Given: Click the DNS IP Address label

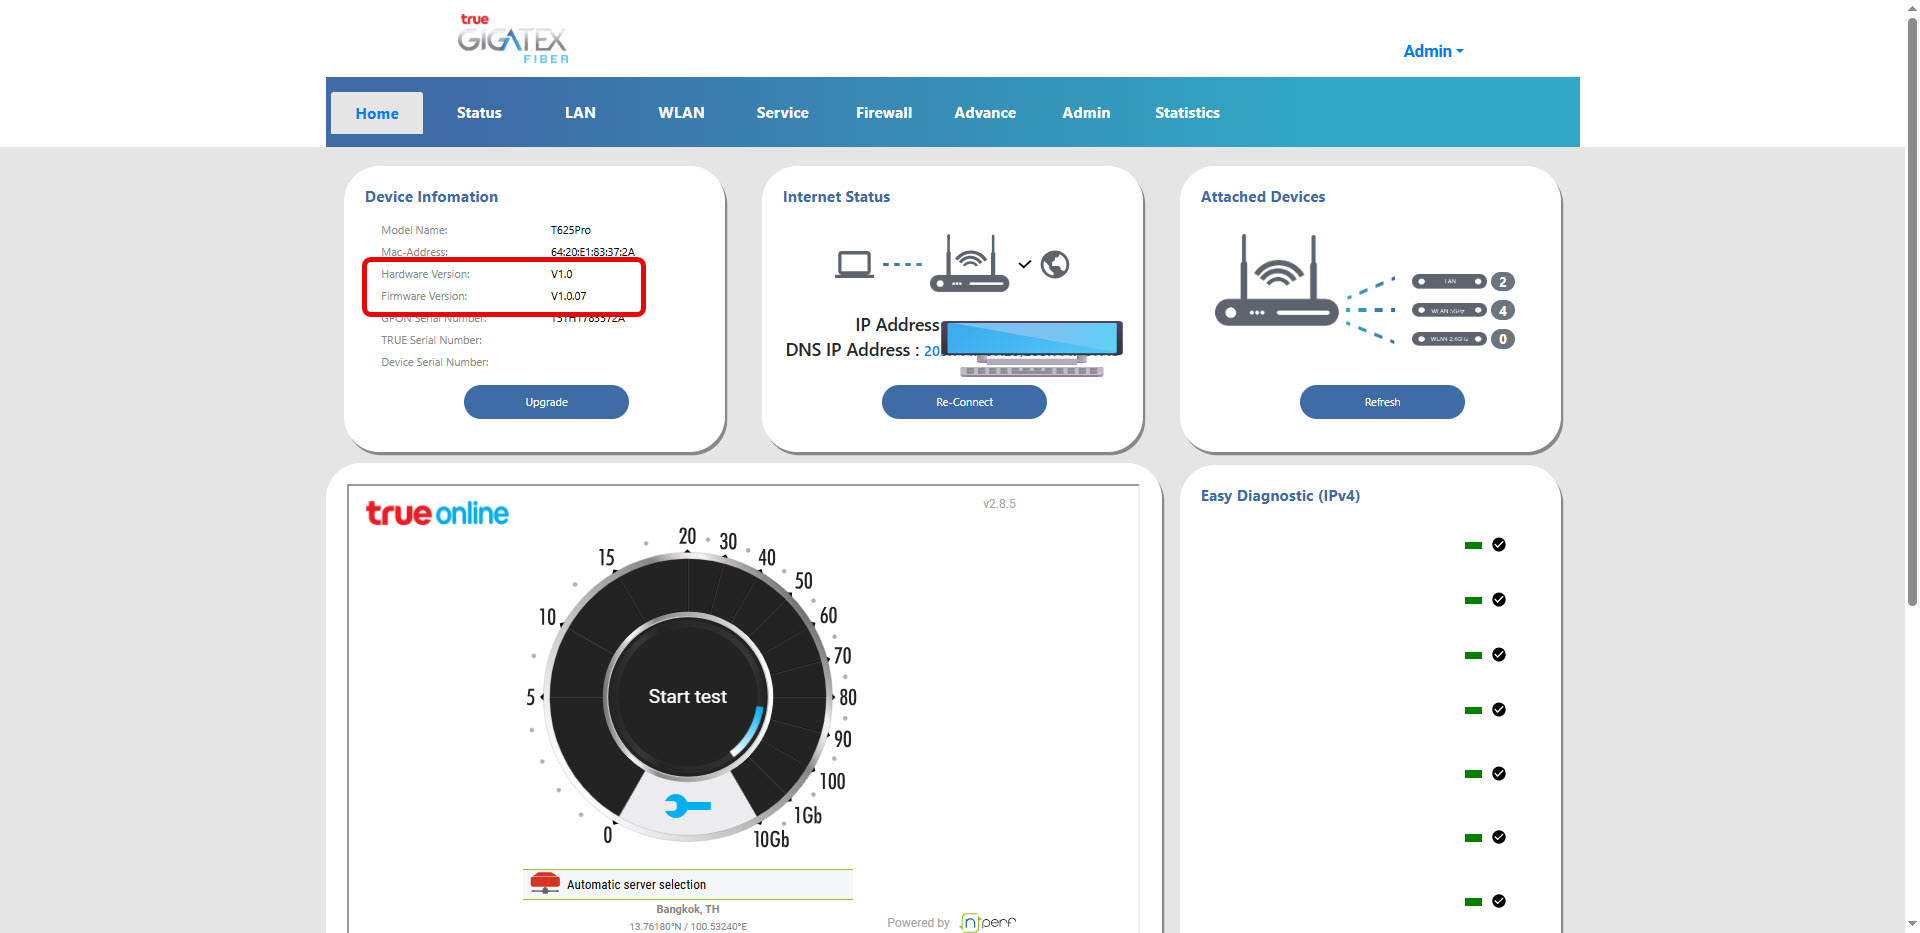Looking at the screenshot, I should (852, 350).
